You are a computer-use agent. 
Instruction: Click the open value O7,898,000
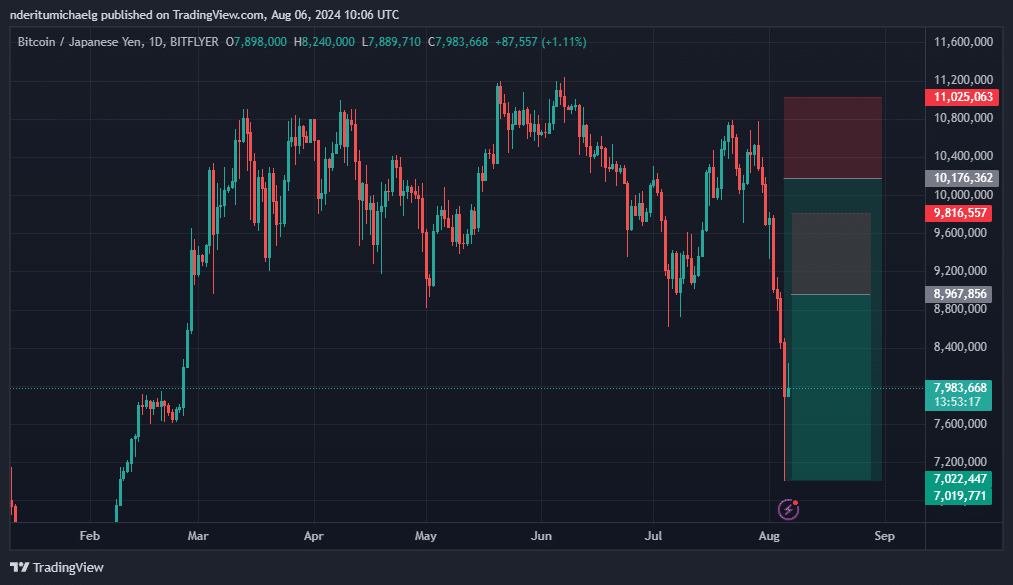(x=256, y=42)
